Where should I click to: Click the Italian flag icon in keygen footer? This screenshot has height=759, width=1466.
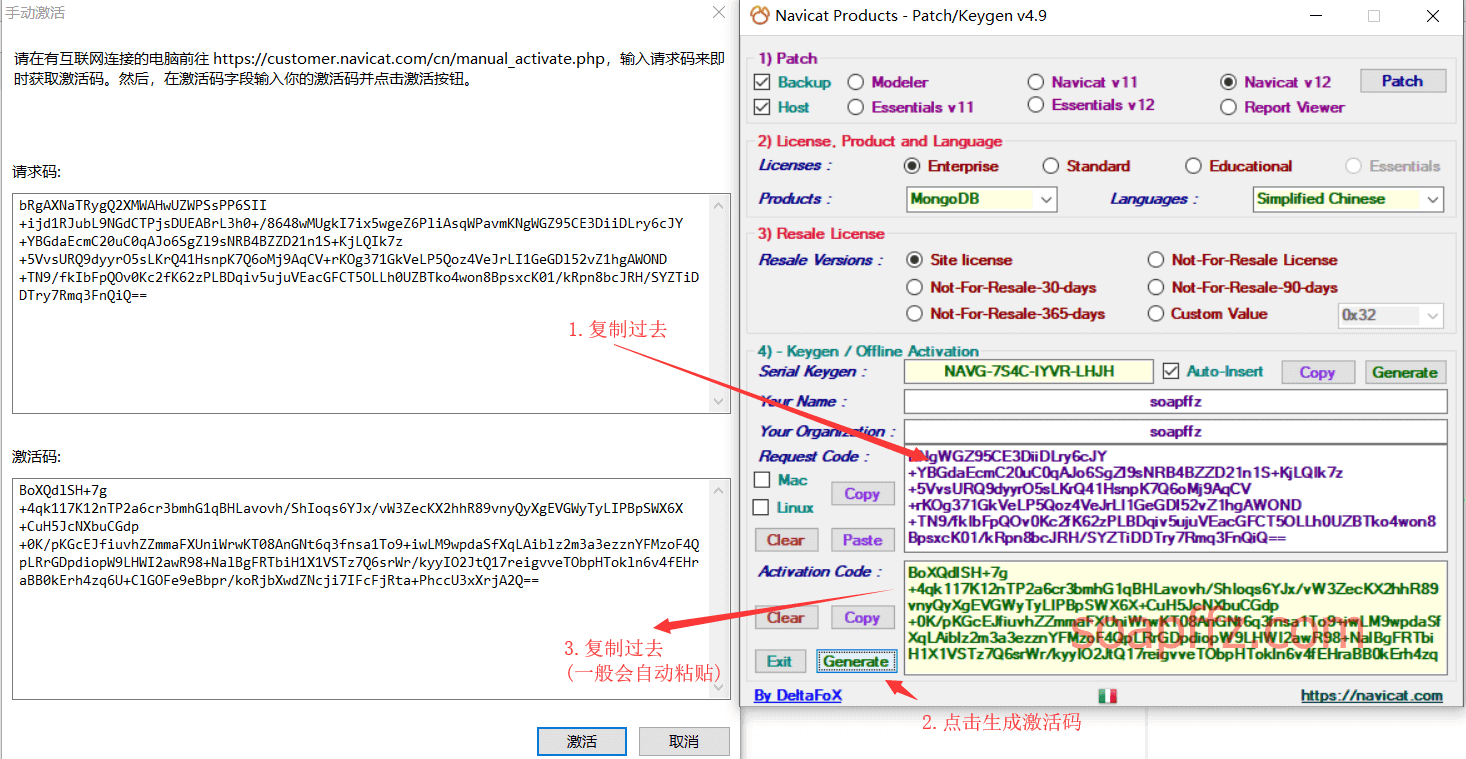tap(1107, 695)
